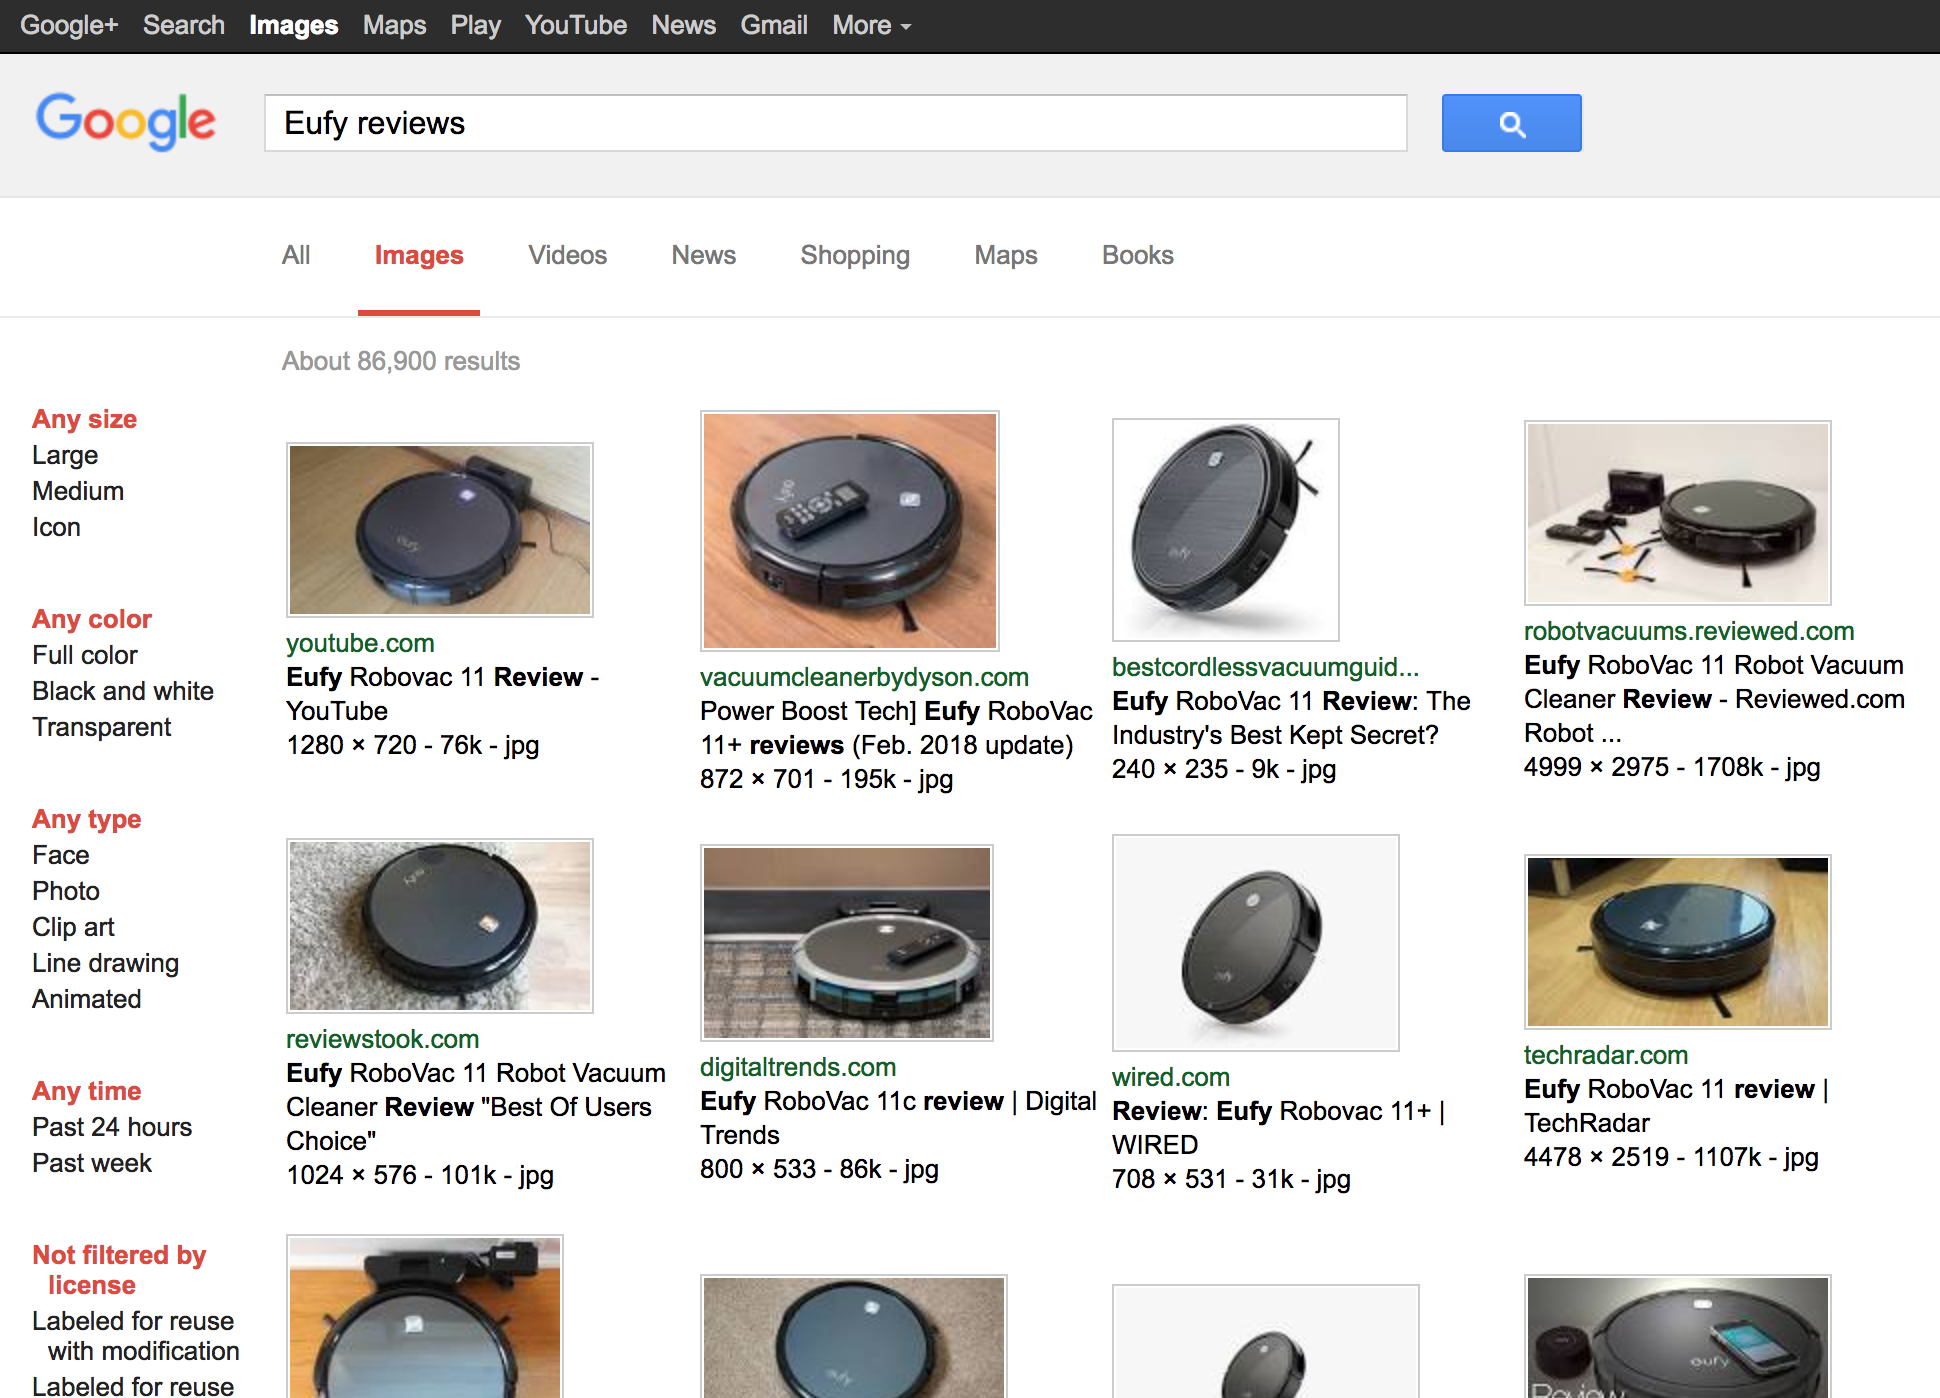Open the wired.com image thumbnail
The image size is (1940, 1398).
click(x=1256, y=943)
